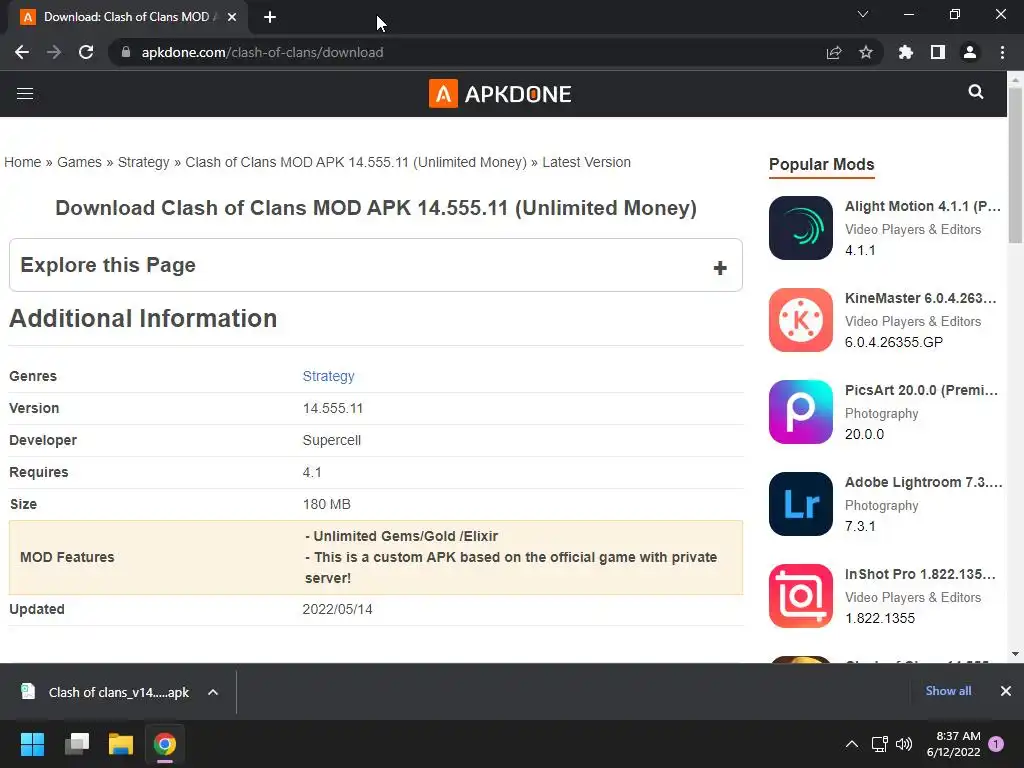This screenshot has width=1024, height=768.
Task: Open the notification badge in the tray
Action: [x=996, y=744]
